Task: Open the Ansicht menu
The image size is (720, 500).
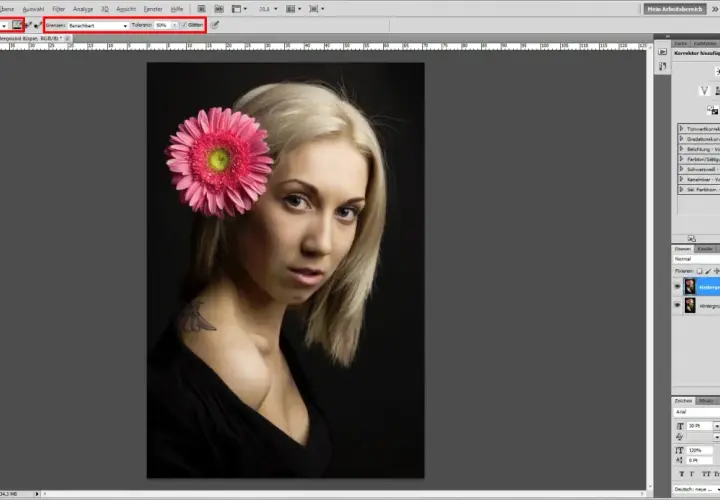Action: pos(126,9)
